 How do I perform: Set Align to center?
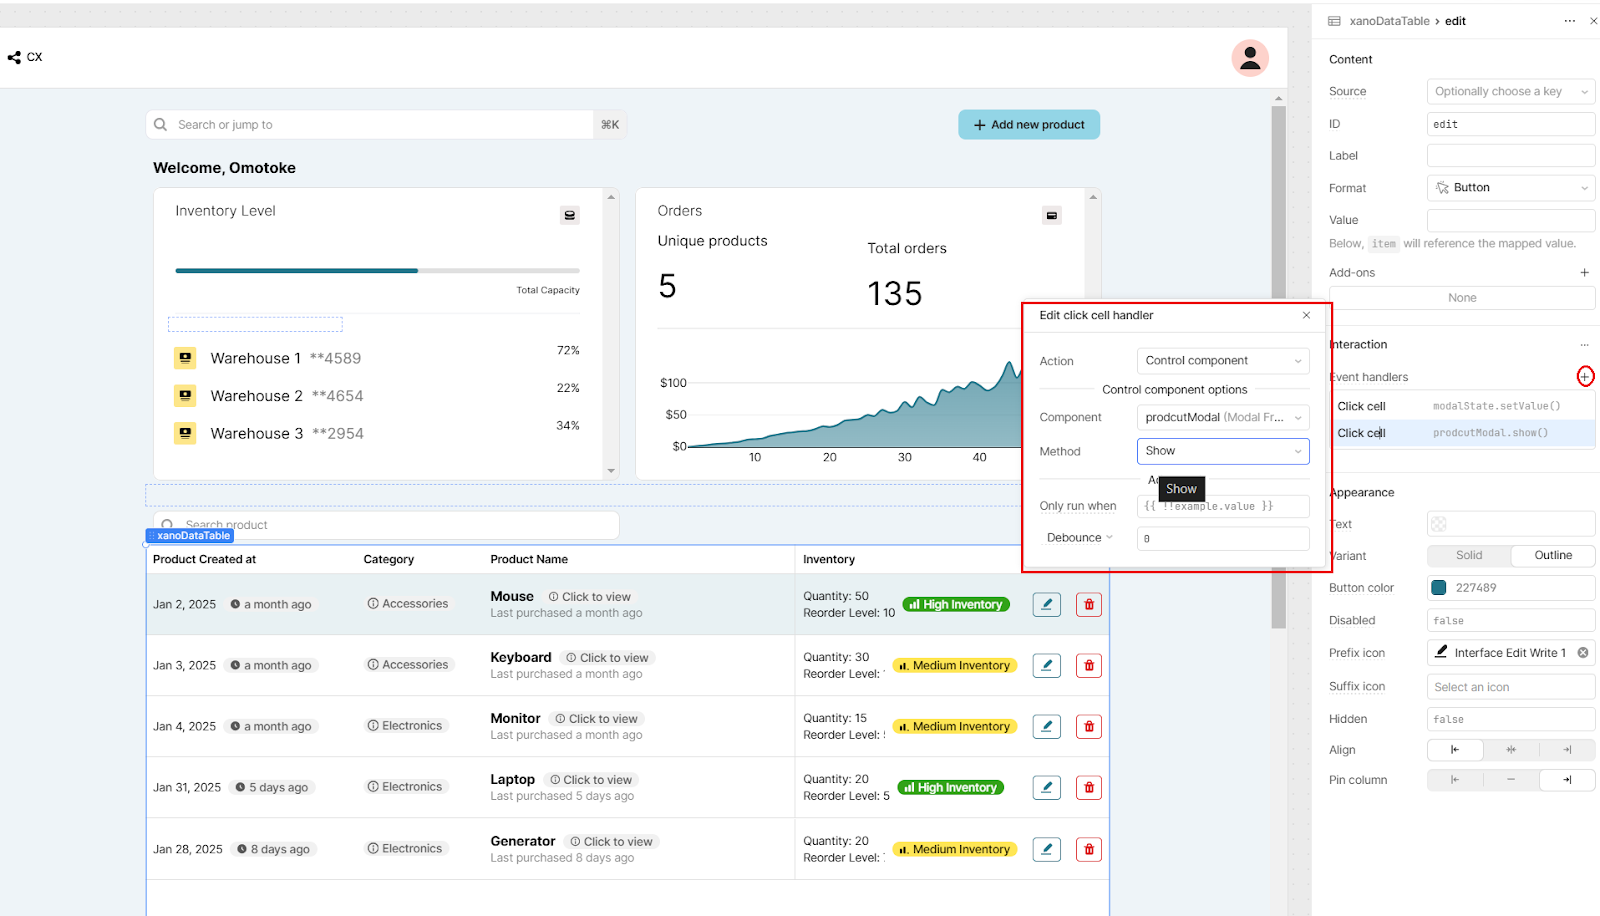(x=1511, y=750)
